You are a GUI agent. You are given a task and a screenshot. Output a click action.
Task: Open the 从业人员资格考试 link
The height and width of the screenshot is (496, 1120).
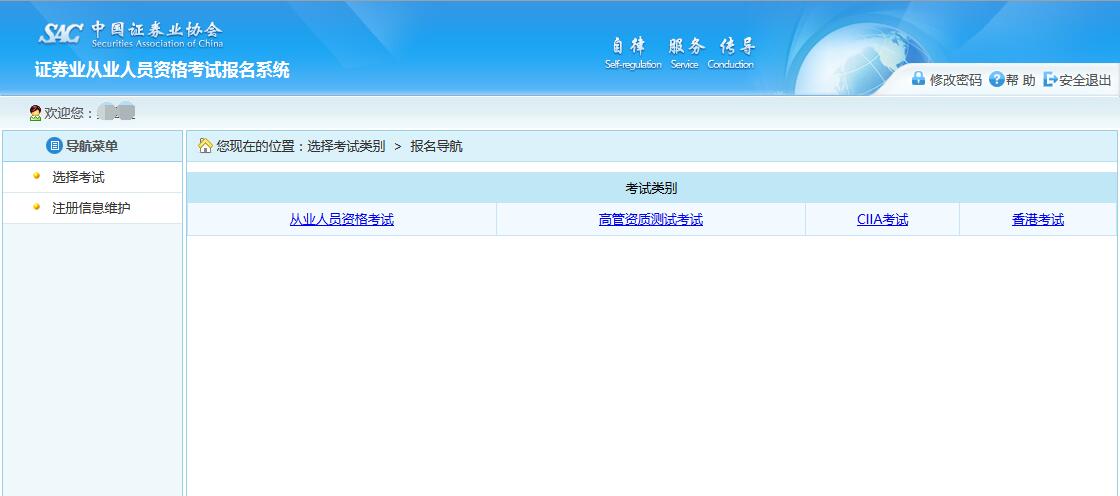pos(341,220)
